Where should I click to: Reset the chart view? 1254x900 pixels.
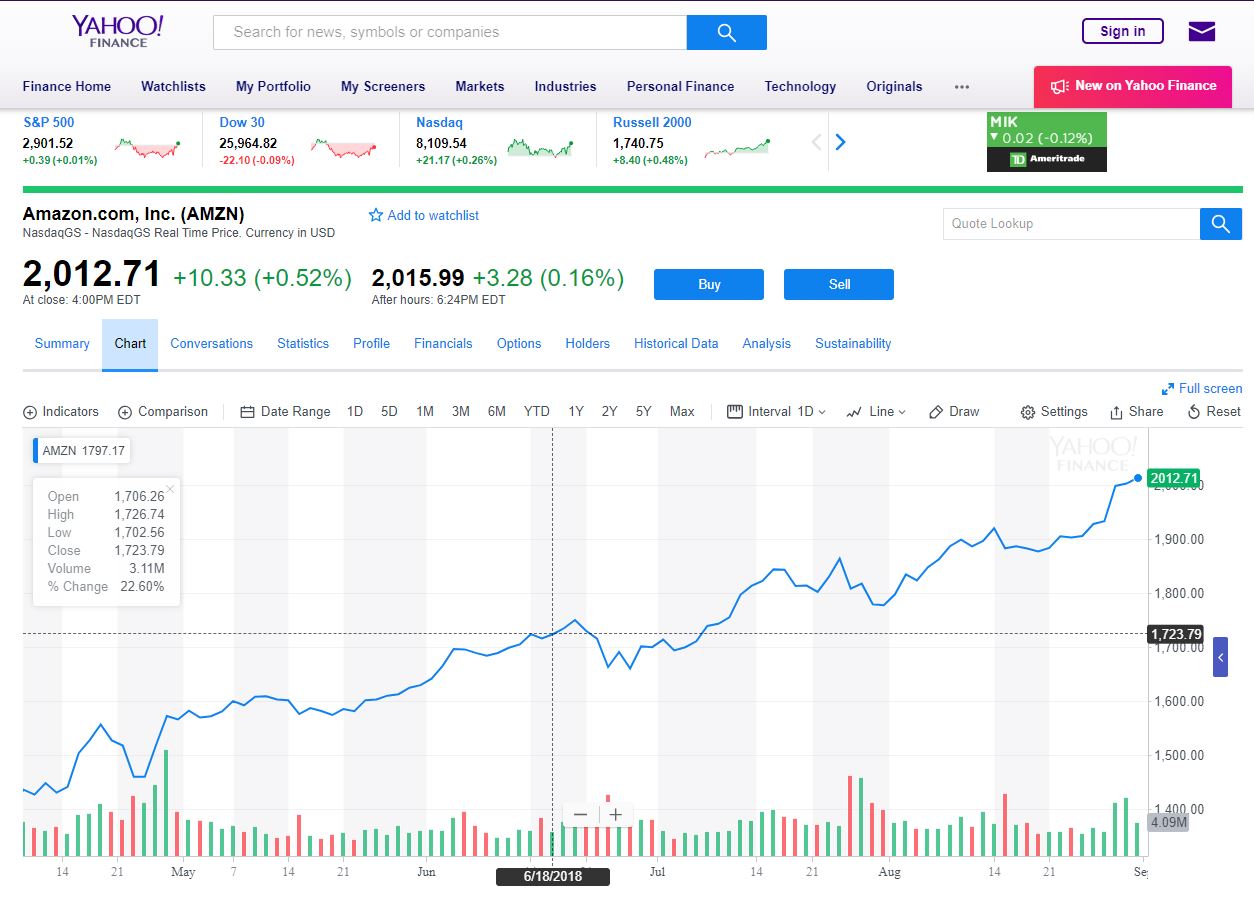click(x=1214, y=412)
